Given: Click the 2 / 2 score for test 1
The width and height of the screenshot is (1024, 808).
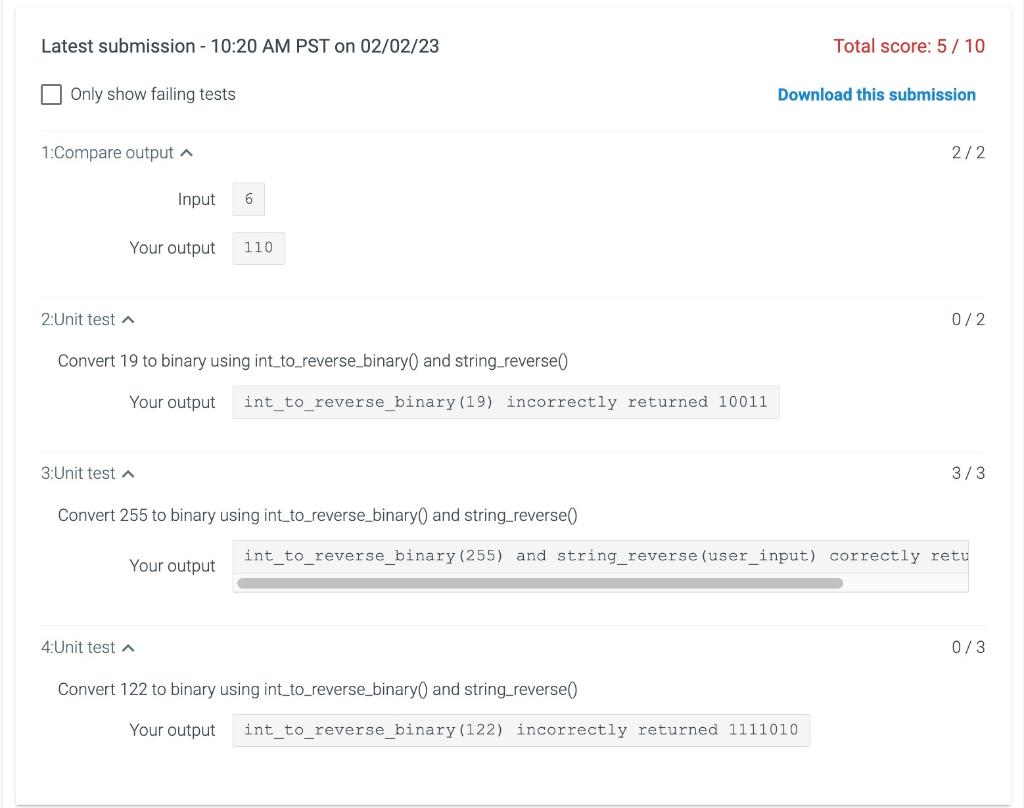Looking at the screenshot, I should tap(968, 153).
